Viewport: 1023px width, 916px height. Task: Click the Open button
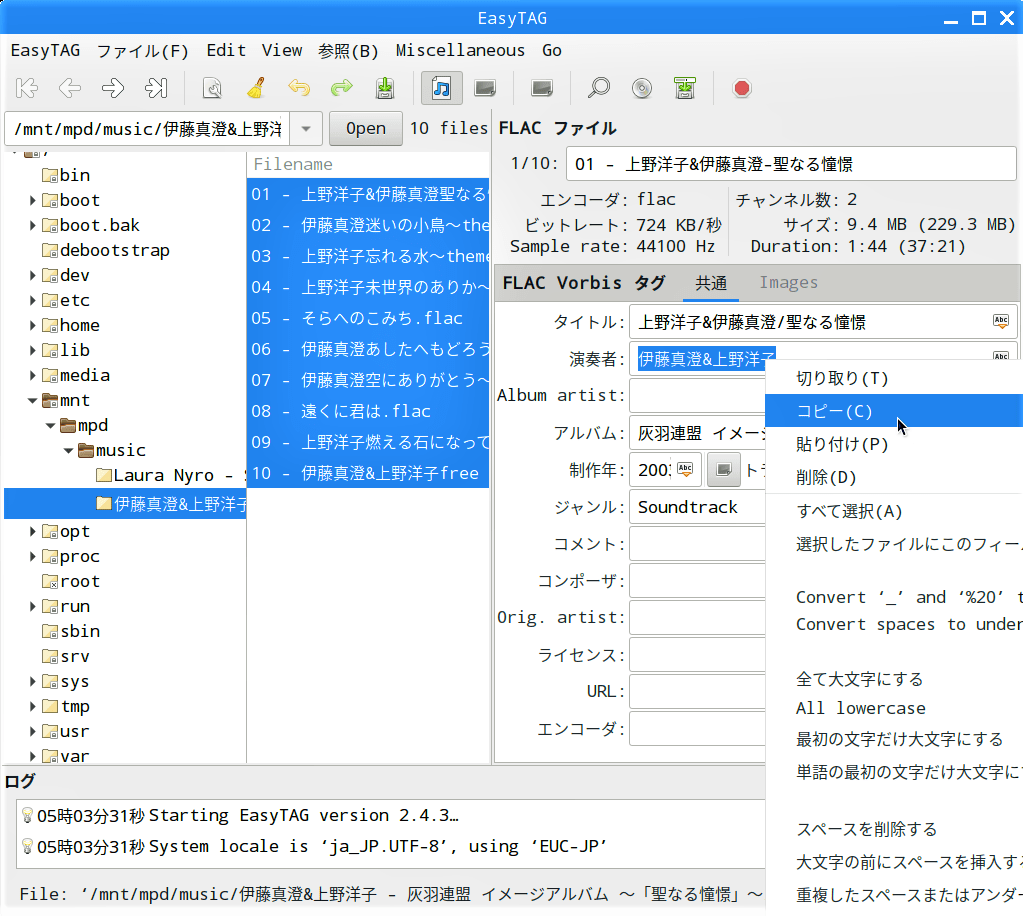click(x=365, y=129)
